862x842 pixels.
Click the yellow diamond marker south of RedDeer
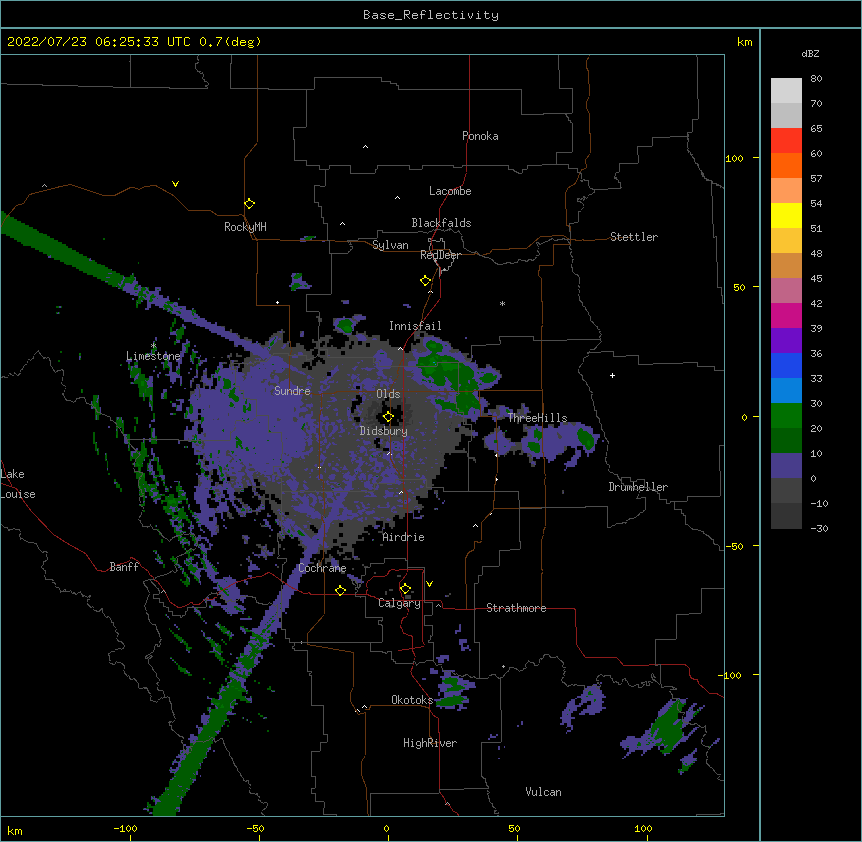pyautogui.click(x=426, y=281)
